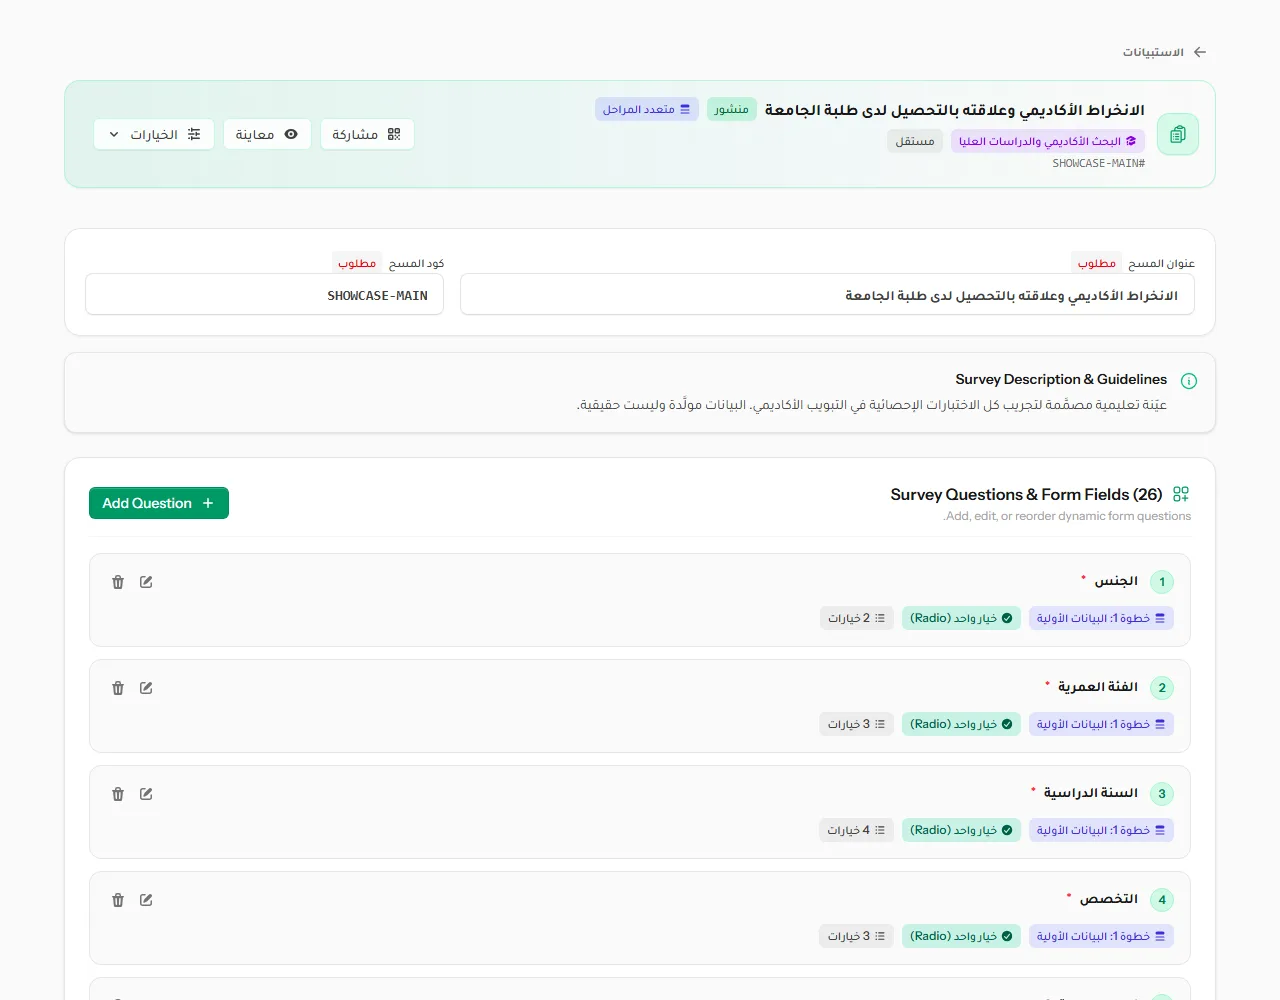Edit the كود المسح SHOWCASE-MAIN field
The image size is (1280, 1000).
265,296
